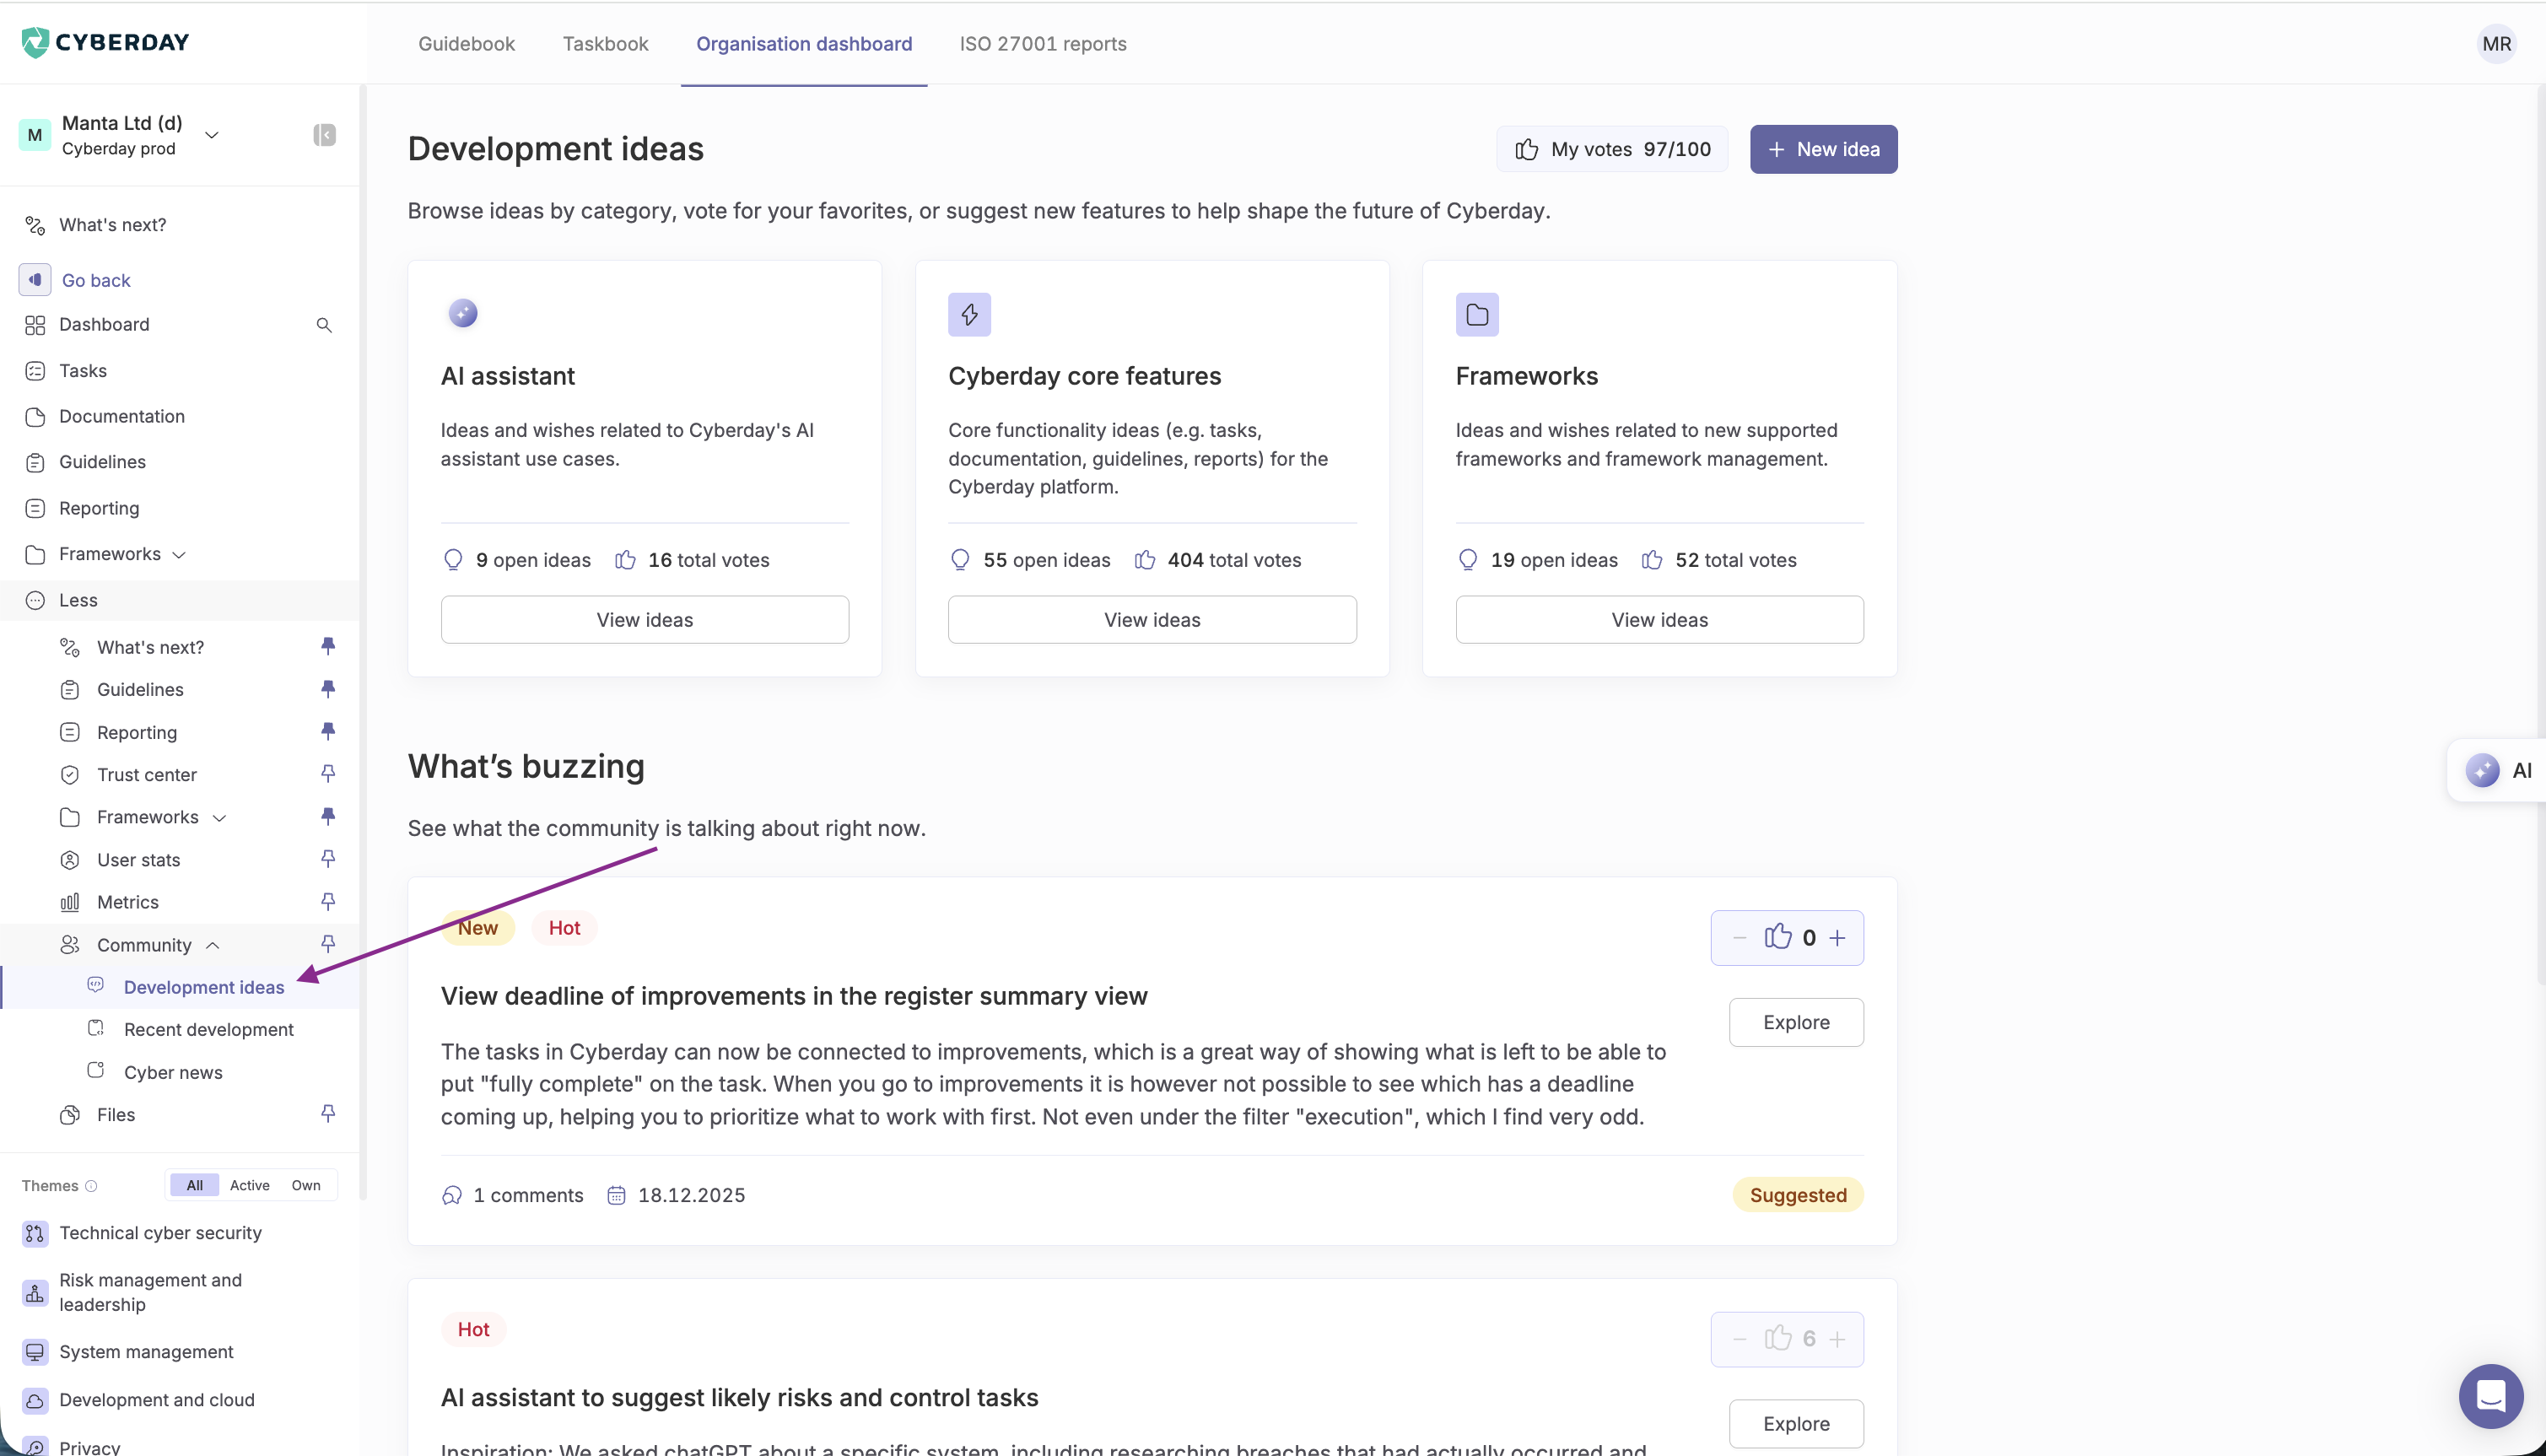Screen dimensions: 2546x1456
Task: Add a vote with plus stepper on first idea
Action: pos(1837,938)
